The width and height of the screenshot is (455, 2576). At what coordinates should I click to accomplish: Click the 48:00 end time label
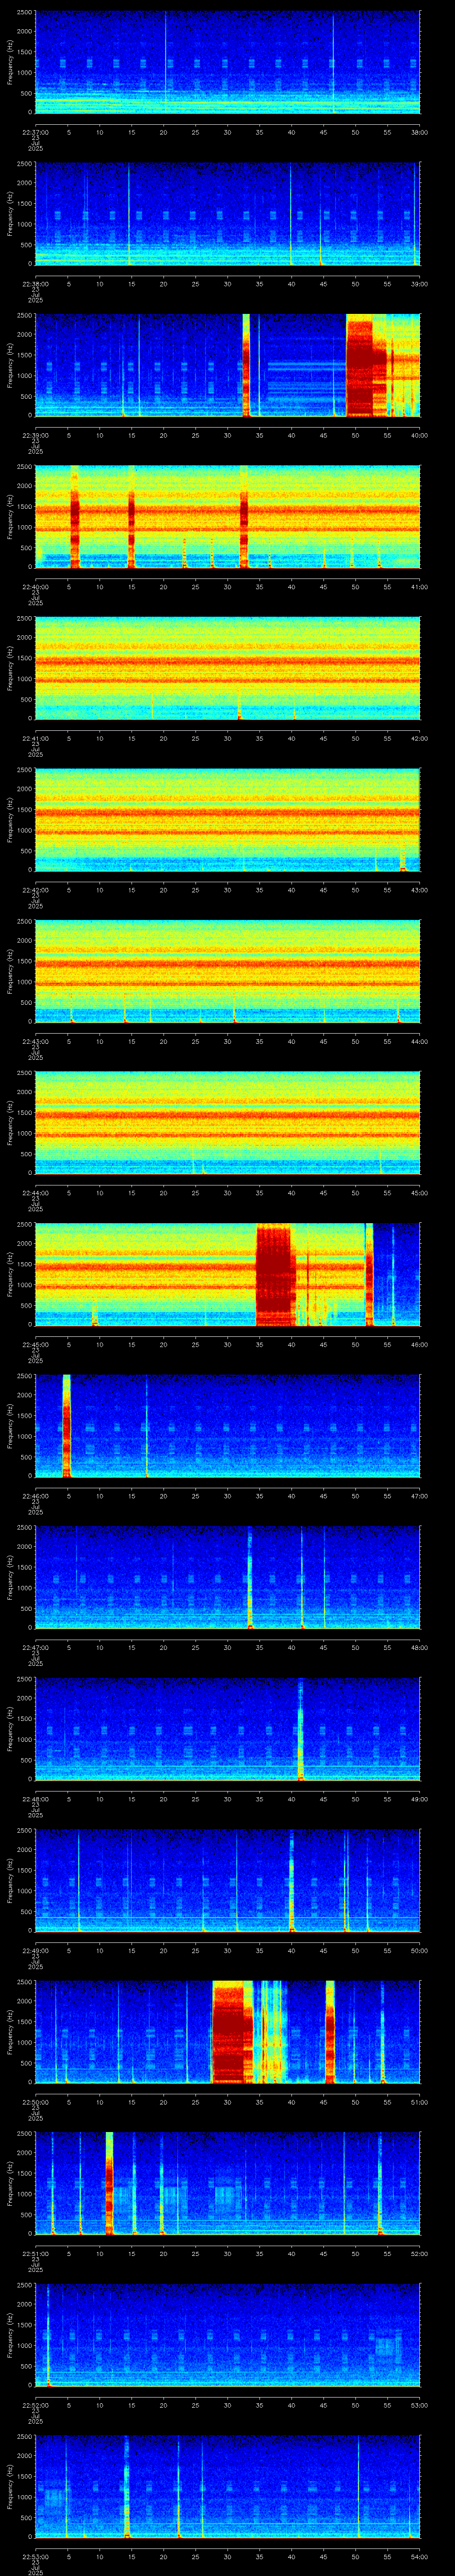pos(419,1648)
